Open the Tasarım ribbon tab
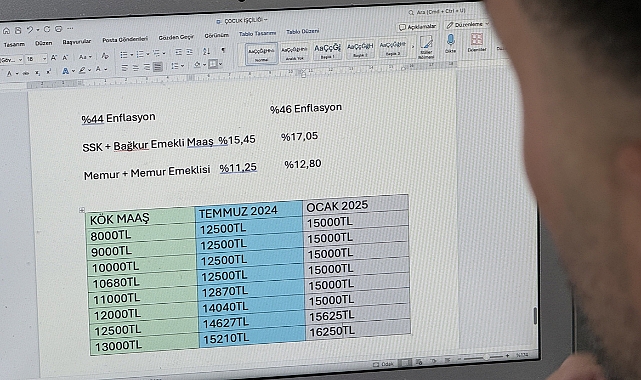The height and width of the screenshot is (380, 641). [x=14, y=44]
